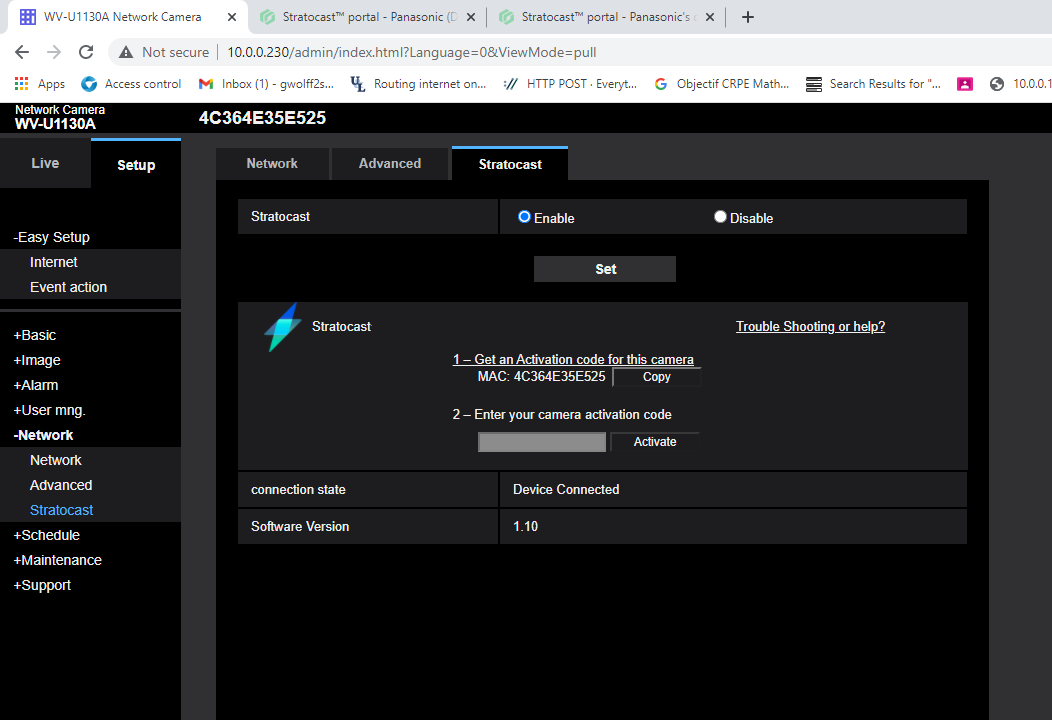
Task: Open the Trouble Shooting or help link
Action: 810,327
